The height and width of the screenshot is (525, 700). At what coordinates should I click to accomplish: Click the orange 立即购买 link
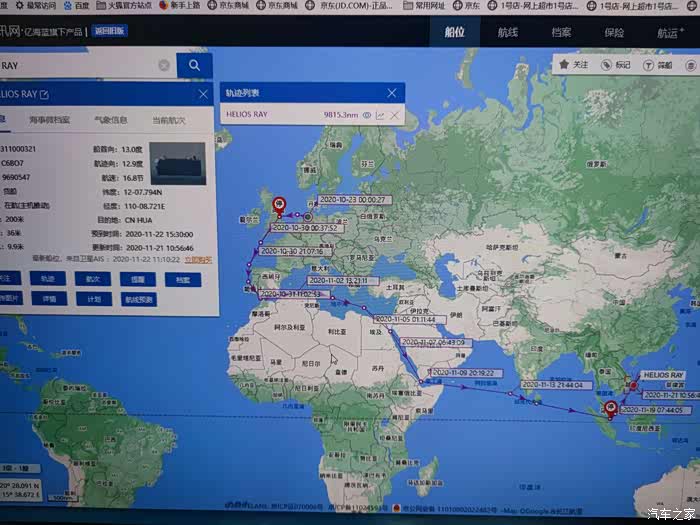click(198, 260)
